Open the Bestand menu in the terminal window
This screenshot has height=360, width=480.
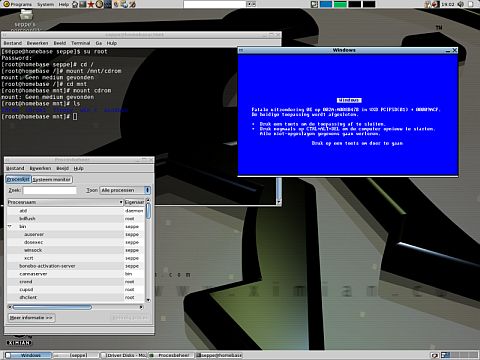13,43
